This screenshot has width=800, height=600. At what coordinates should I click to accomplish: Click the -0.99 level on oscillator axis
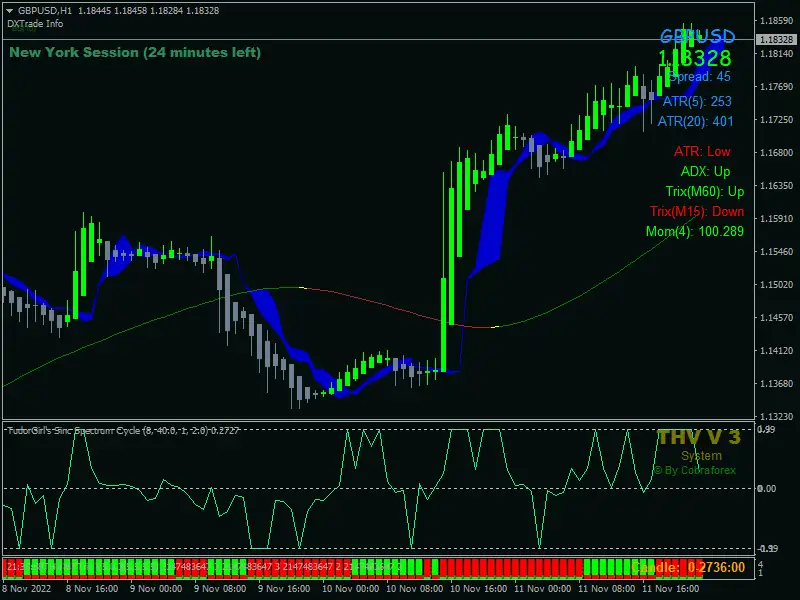click(x=766, y=548)
